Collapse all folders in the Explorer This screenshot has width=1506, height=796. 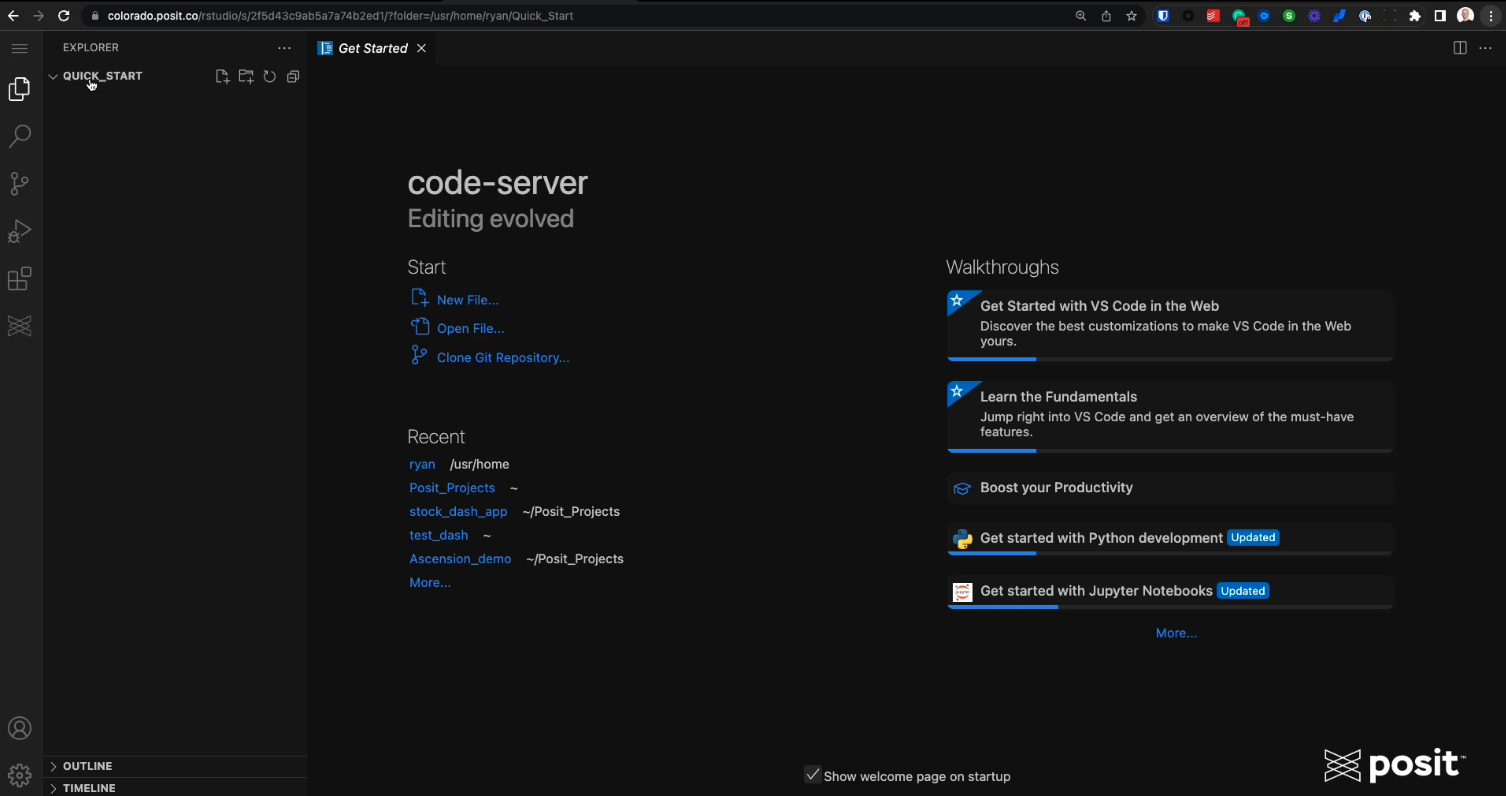[x=292, y=76]
